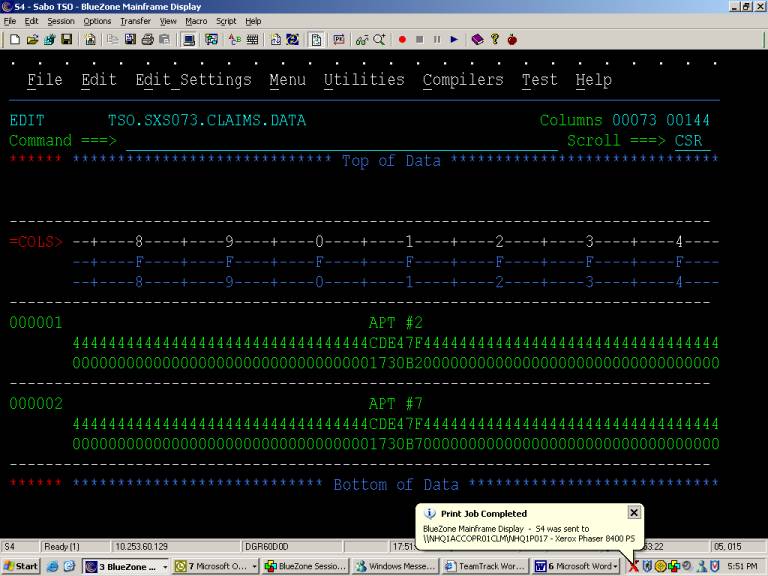Select ISPF Edit_Settings action bar item
The height and width of the screenshot is (576, 768).
pos(193,80)
